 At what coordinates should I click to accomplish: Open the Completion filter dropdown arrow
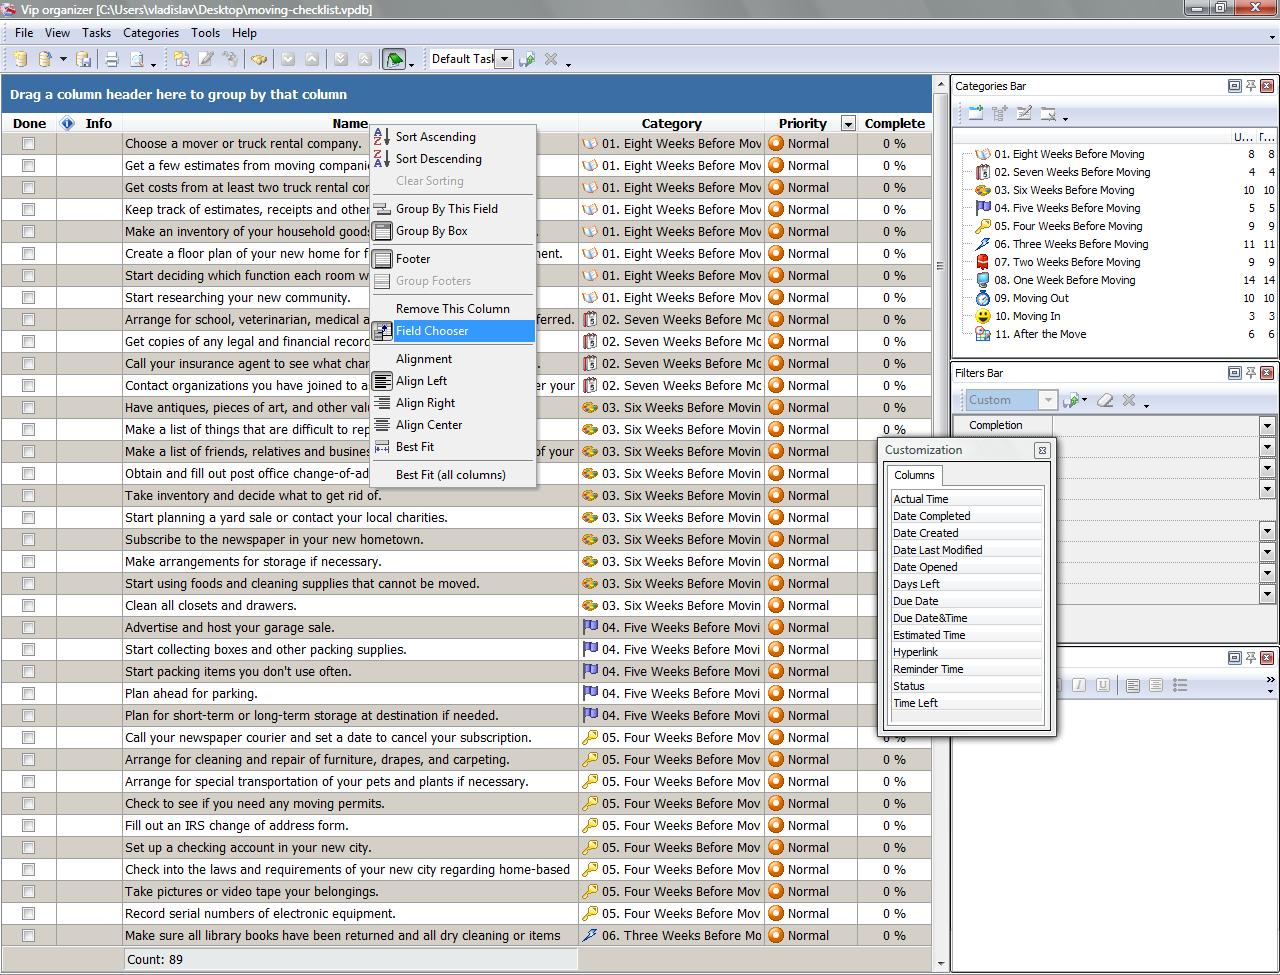pos(1267,425)
